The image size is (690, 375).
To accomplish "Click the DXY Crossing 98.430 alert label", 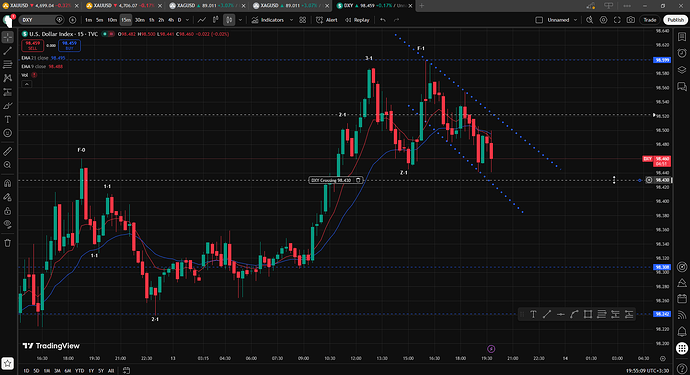I will coord(336,180).
